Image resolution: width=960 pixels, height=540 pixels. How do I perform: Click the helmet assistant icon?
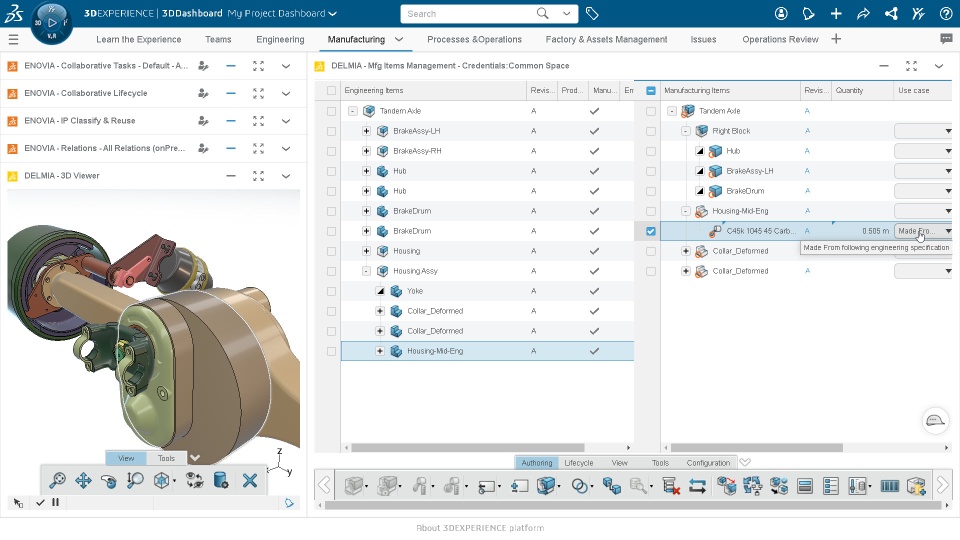(936, 421)
